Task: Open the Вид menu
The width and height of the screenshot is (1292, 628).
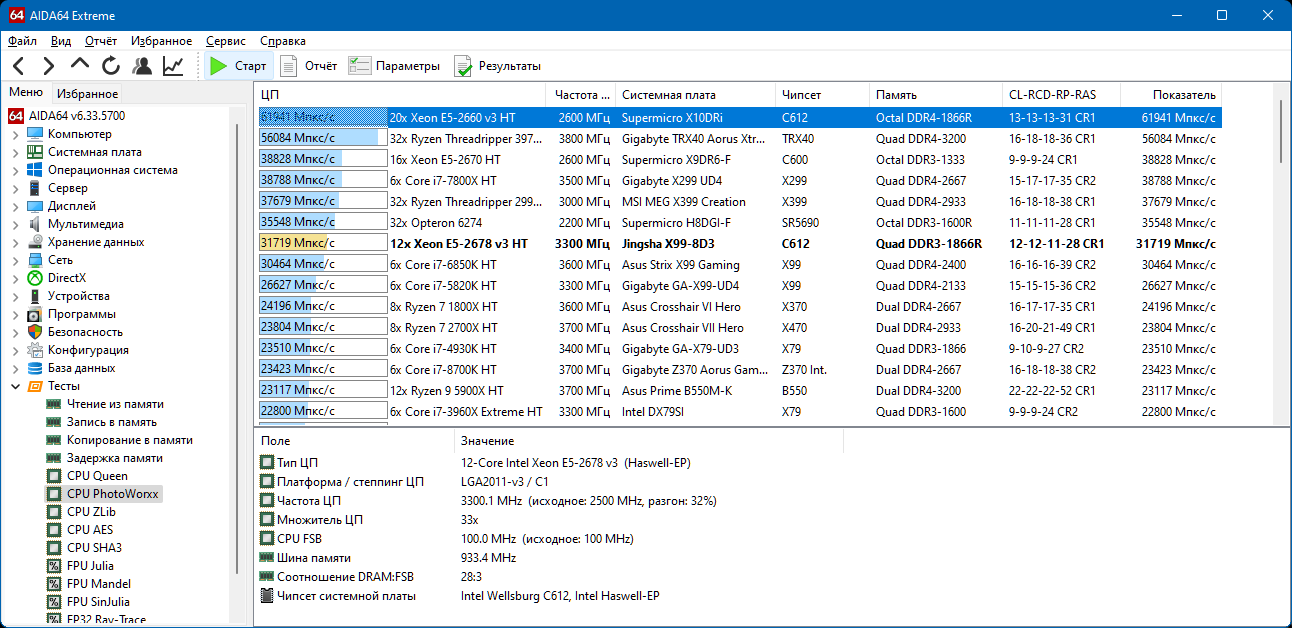Action: point(61,41)
